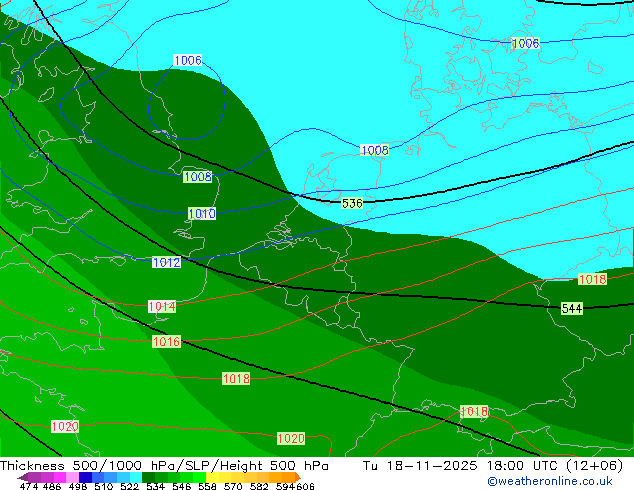This screenshot has width=634, height=490.
Task: Click the 1008 label on a cyan background
Action: point(374,150)
